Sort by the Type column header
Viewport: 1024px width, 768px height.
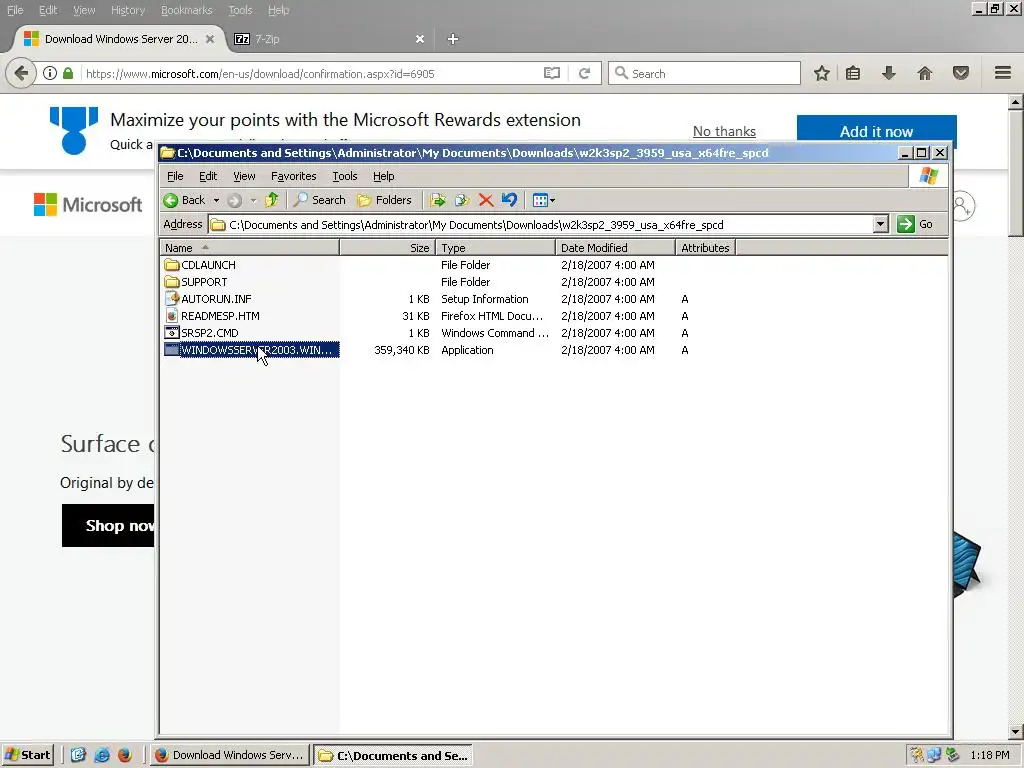pyautogui.click(x=496, y=248)
